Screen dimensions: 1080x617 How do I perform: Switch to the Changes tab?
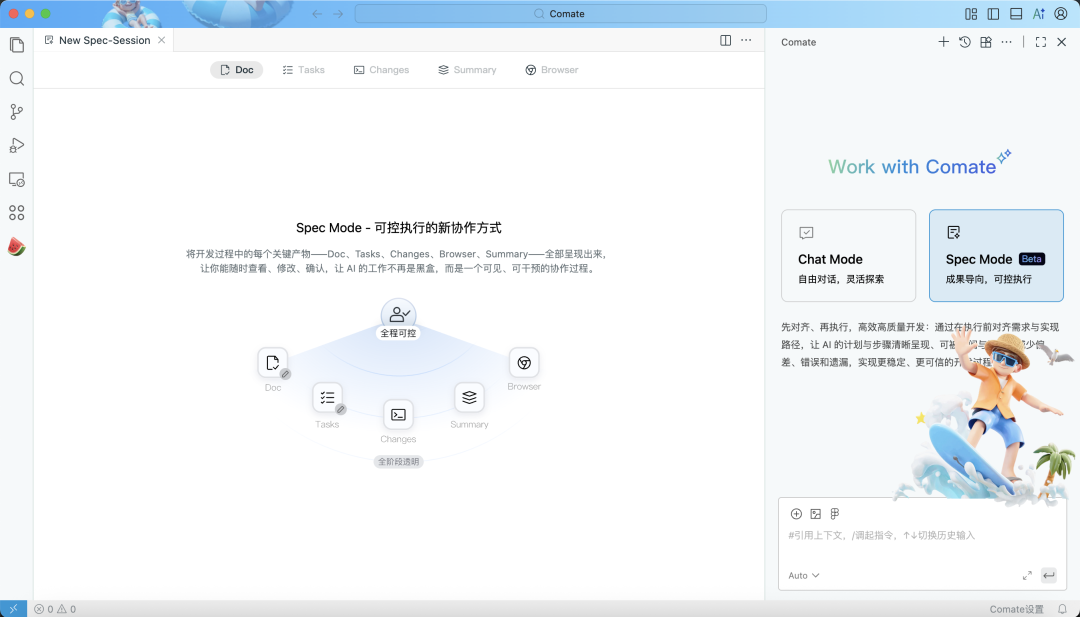pyautogui.click(x=381, y=70)
